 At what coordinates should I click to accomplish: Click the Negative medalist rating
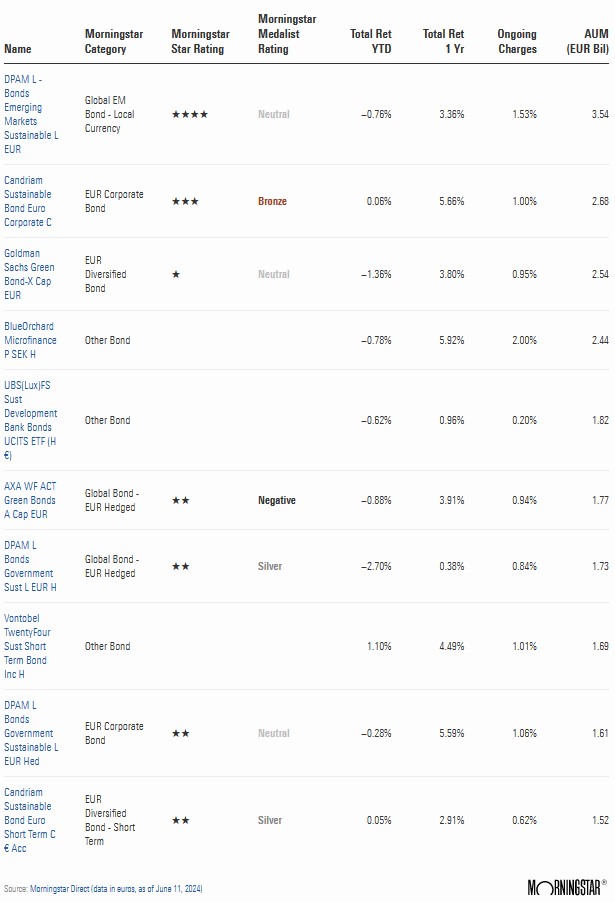tap(276, 500)
